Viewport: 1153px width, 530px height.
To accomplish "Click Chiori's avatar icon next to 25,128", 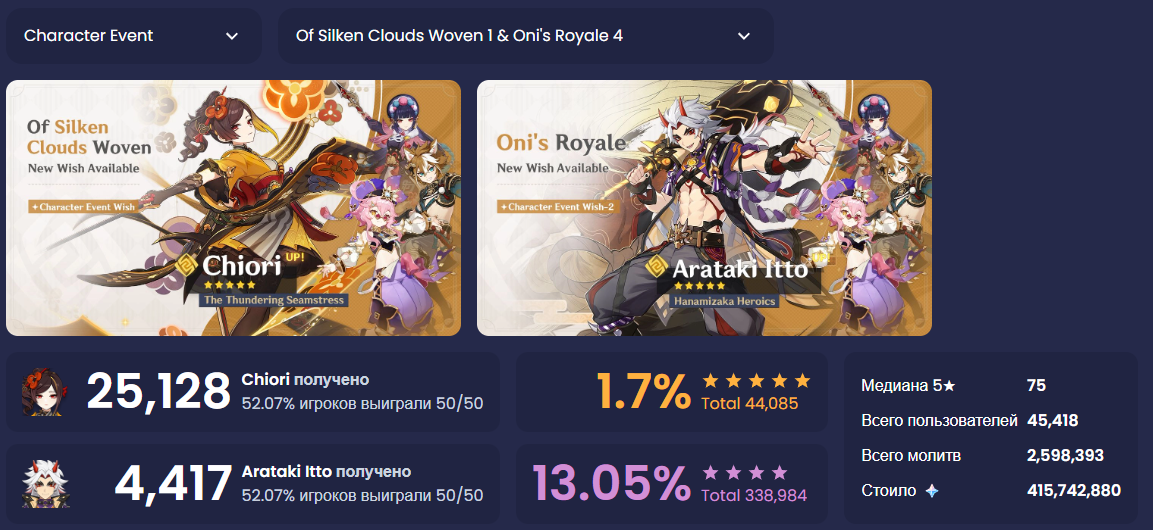I will (x=41, y=392).
